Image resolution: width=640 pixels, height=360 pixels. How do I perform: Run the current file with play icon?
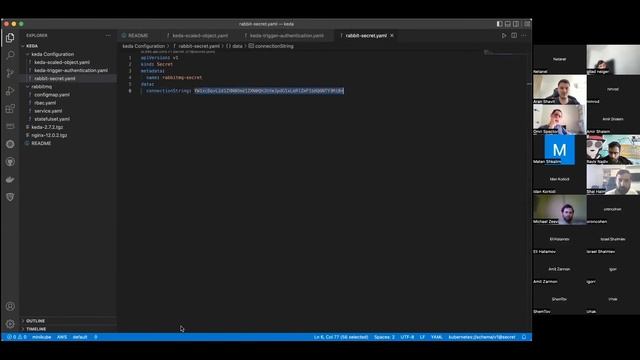[x=504, y=36]
